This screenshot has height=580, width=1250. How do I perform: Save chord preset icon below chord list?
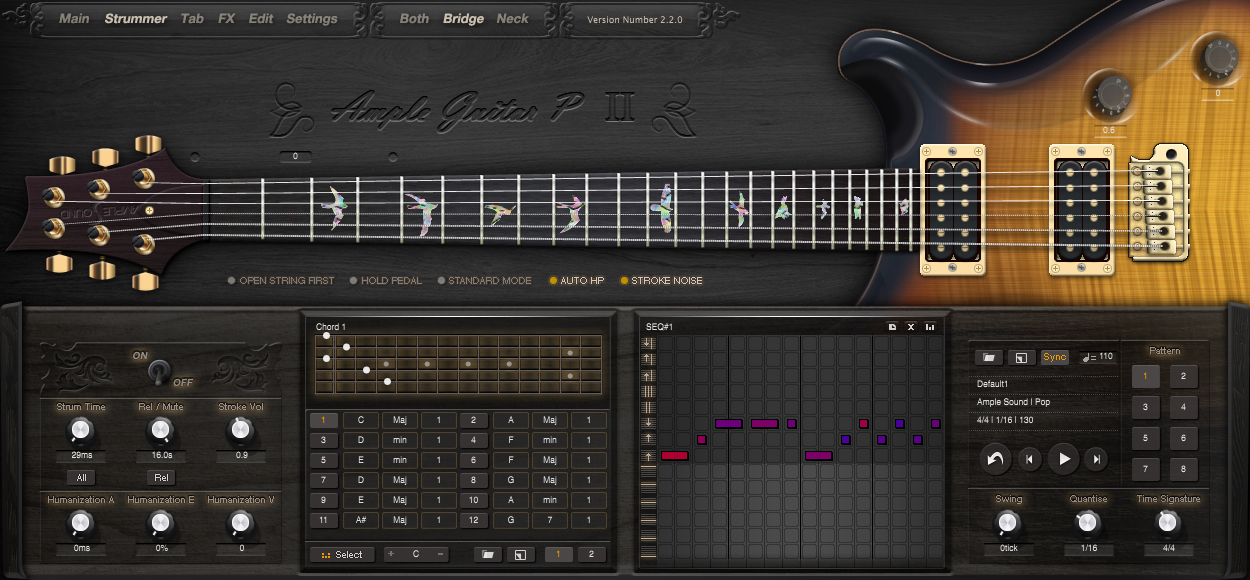tap(520, 554)
